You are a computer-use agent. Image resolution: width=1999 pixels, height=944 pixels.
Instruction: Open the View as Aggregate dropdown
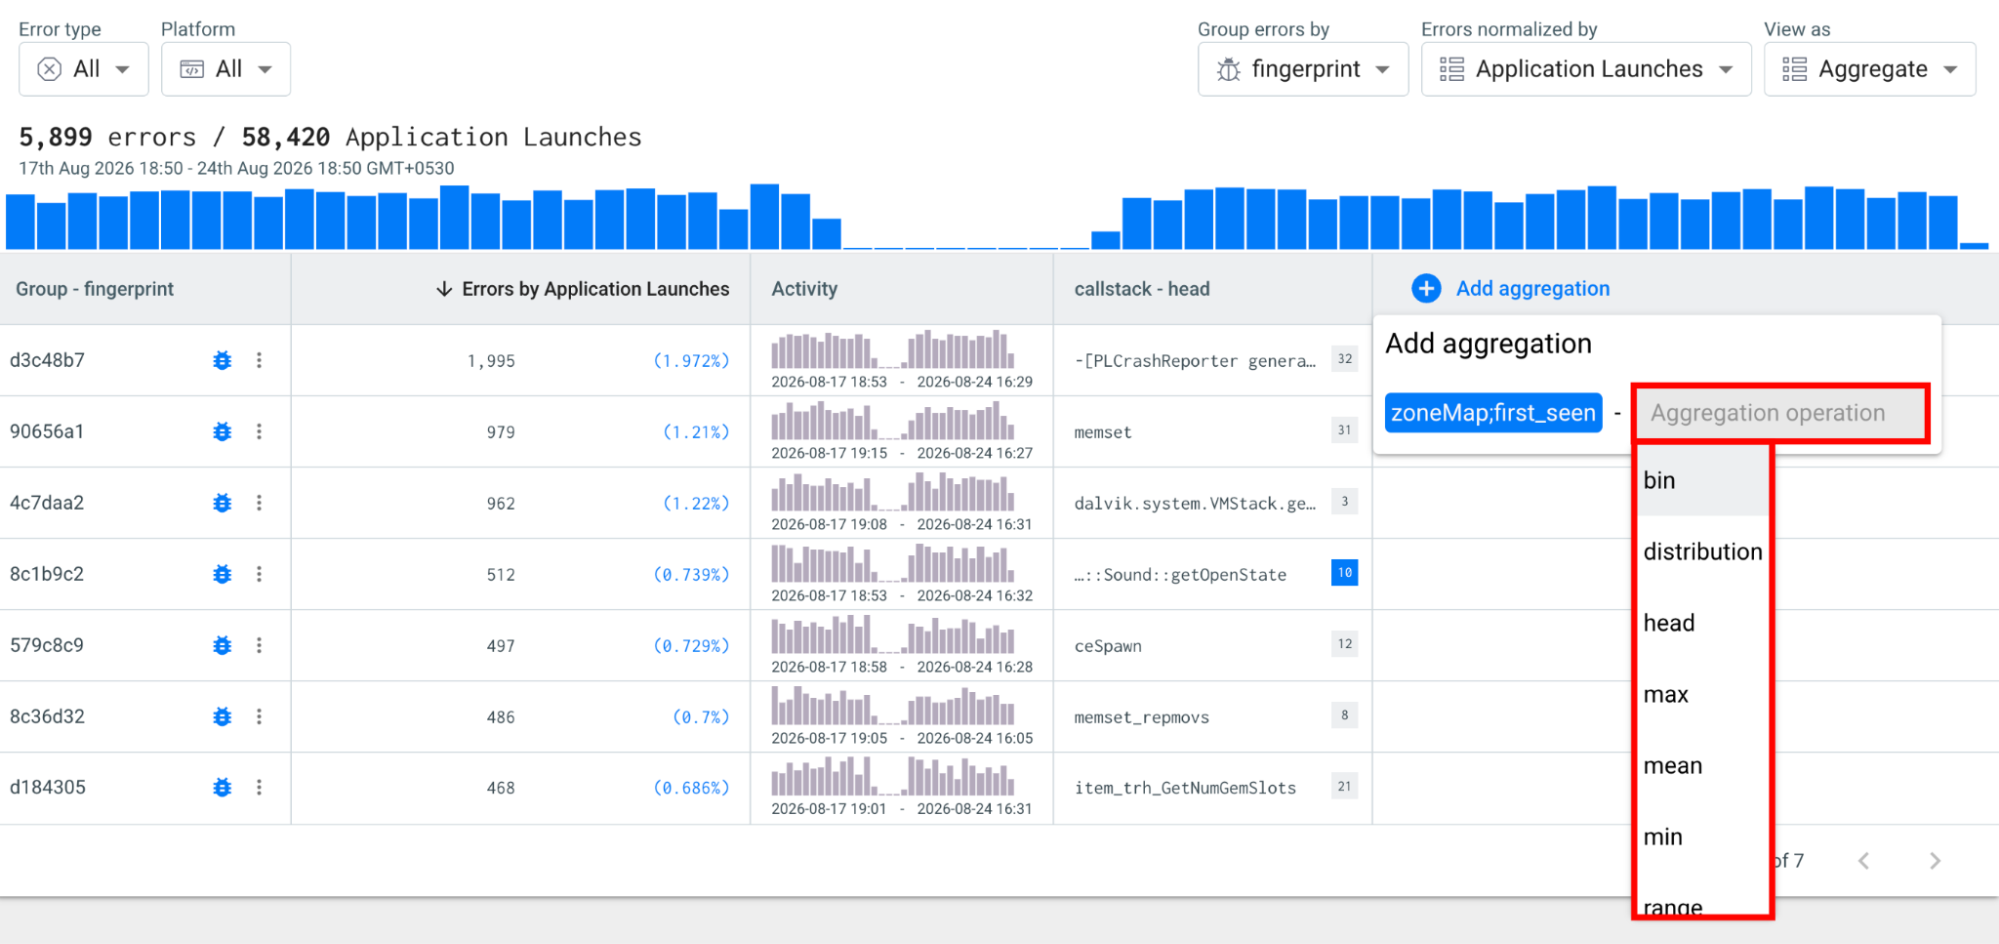(1870, 69)
